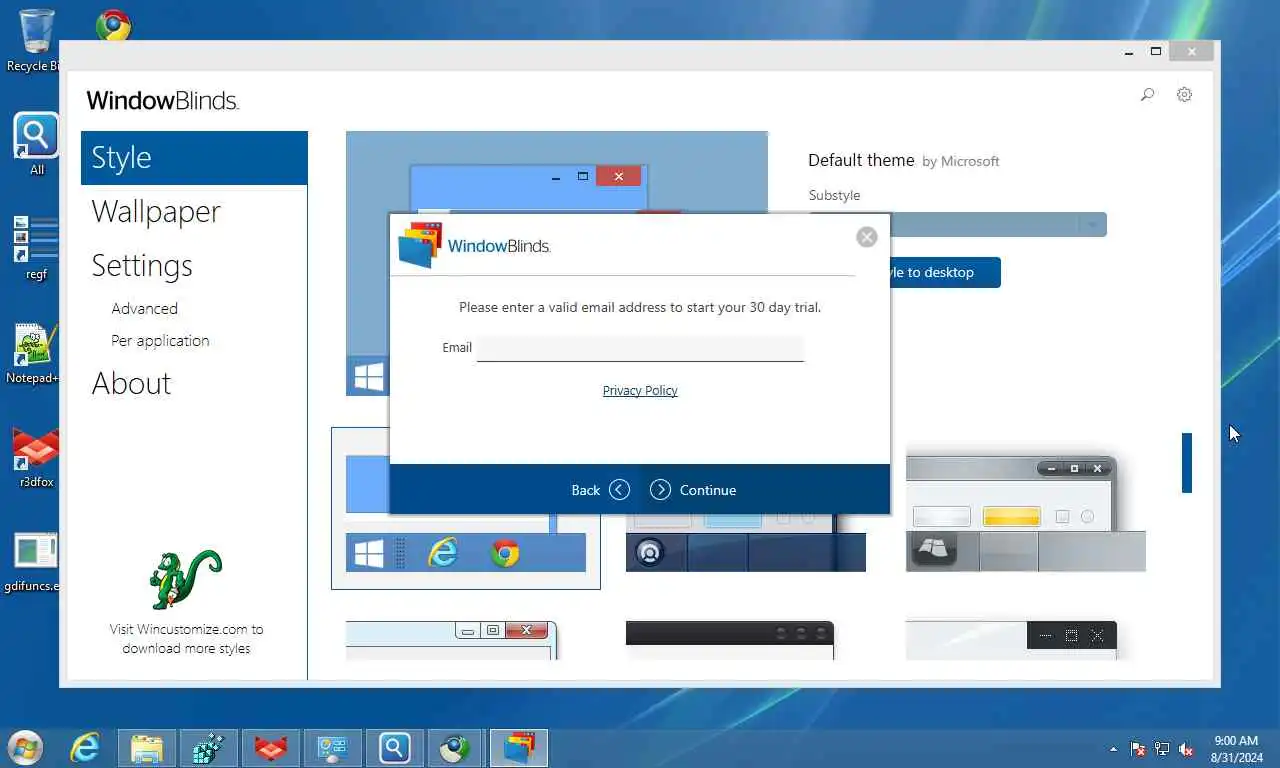Open the Substyle dropdown
Viewport: 1280px width, 768px height.
[957, 224]
